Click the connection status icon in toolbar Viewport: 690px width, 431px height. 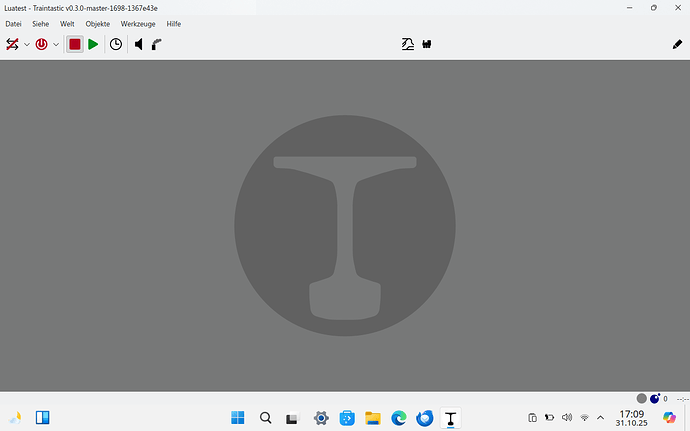[x=13, y=45]
